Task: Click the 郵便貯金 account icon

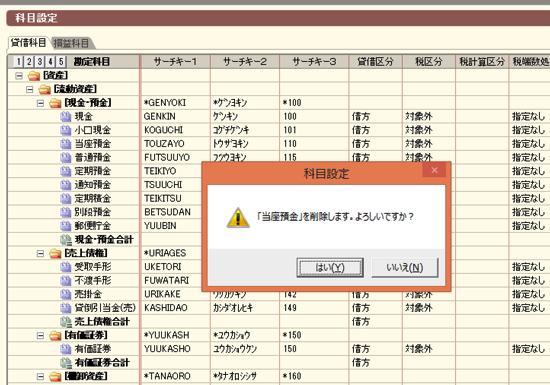Action: [66, 226]
